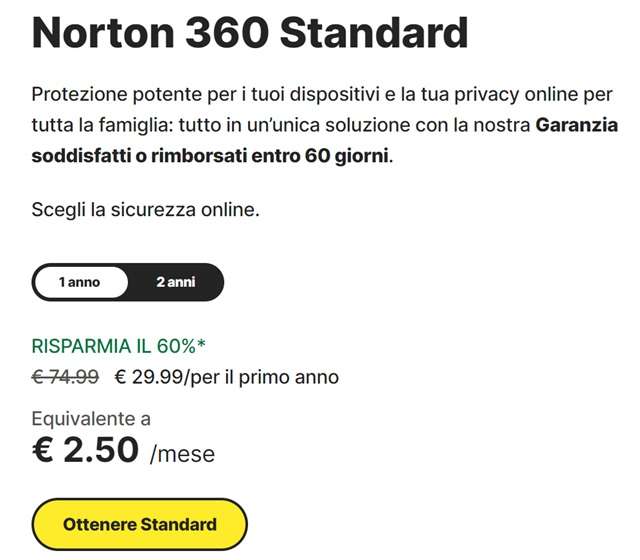Click the asterisk after "60%"
Image resolution: width=640 pixels, height=560 pixels.
pos(201,345)
